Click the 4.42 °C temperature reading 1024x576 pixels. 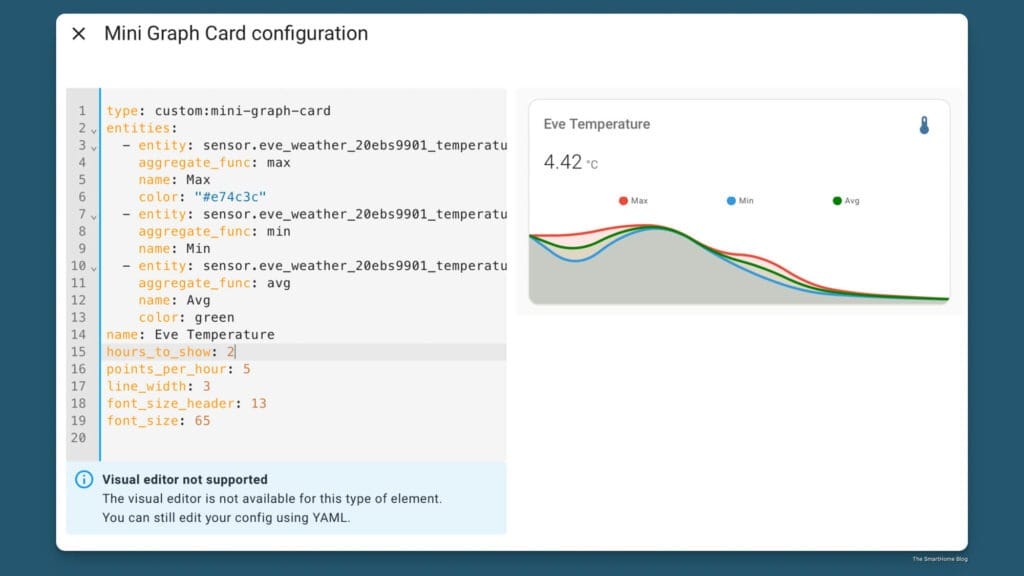[566, 161]
